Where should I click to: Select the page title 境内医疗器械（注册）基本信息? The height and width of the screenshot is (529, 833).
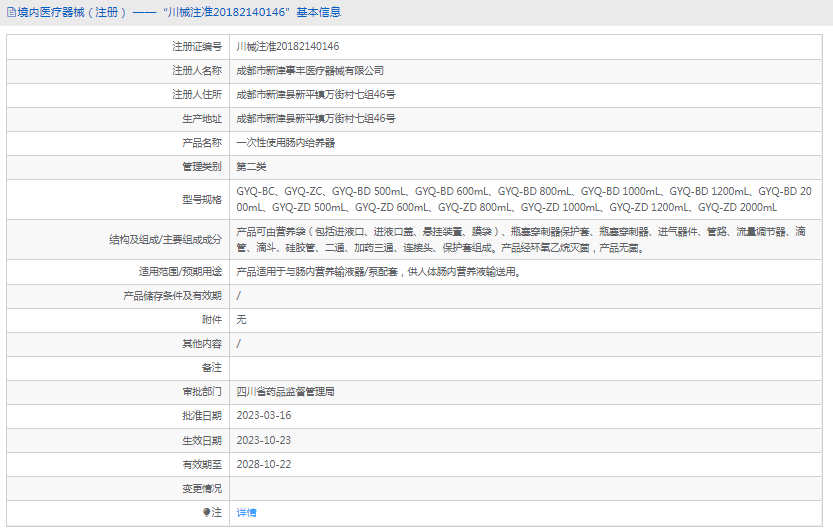[x=179, y=12]
